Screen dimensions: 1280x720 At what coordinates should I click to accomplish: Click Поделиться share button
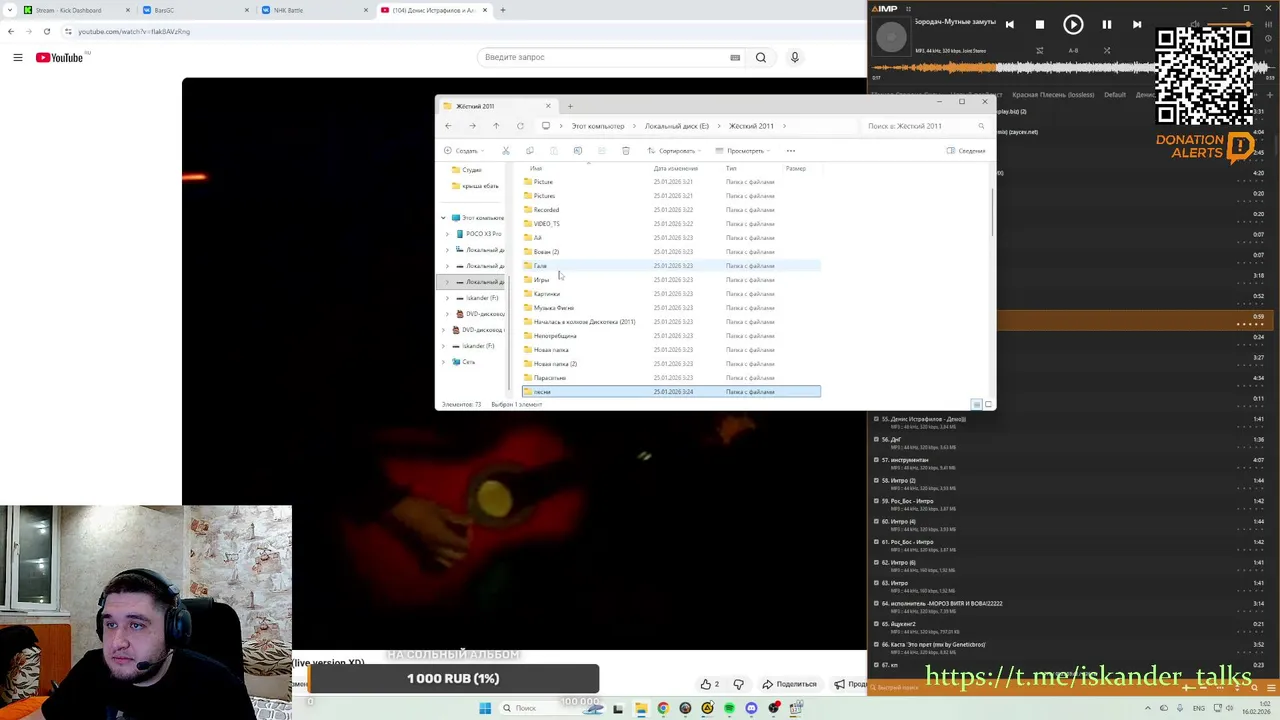click(789, 684)
